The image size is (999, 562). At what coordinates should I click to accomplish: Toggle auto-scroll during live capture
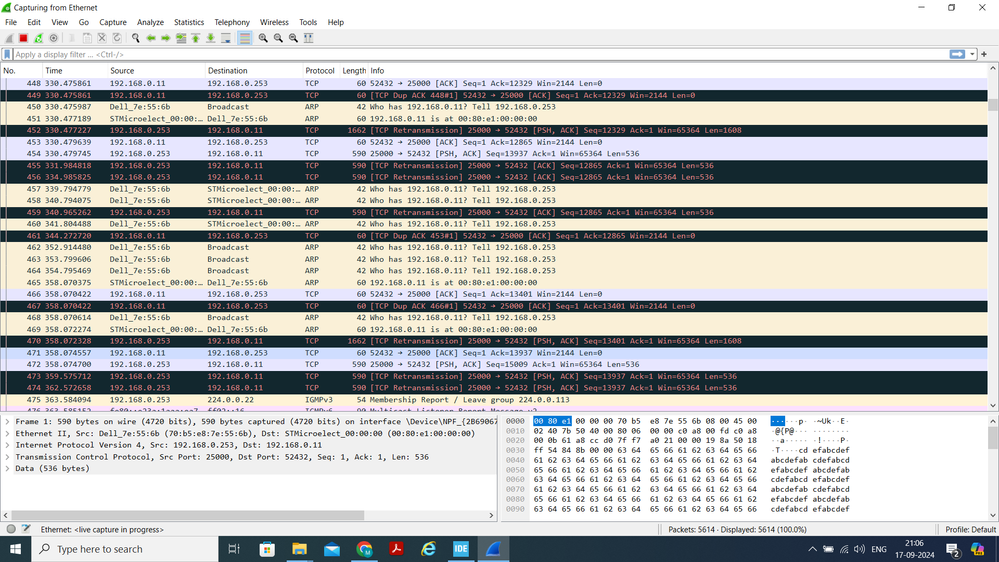click(x=226, y=38)
